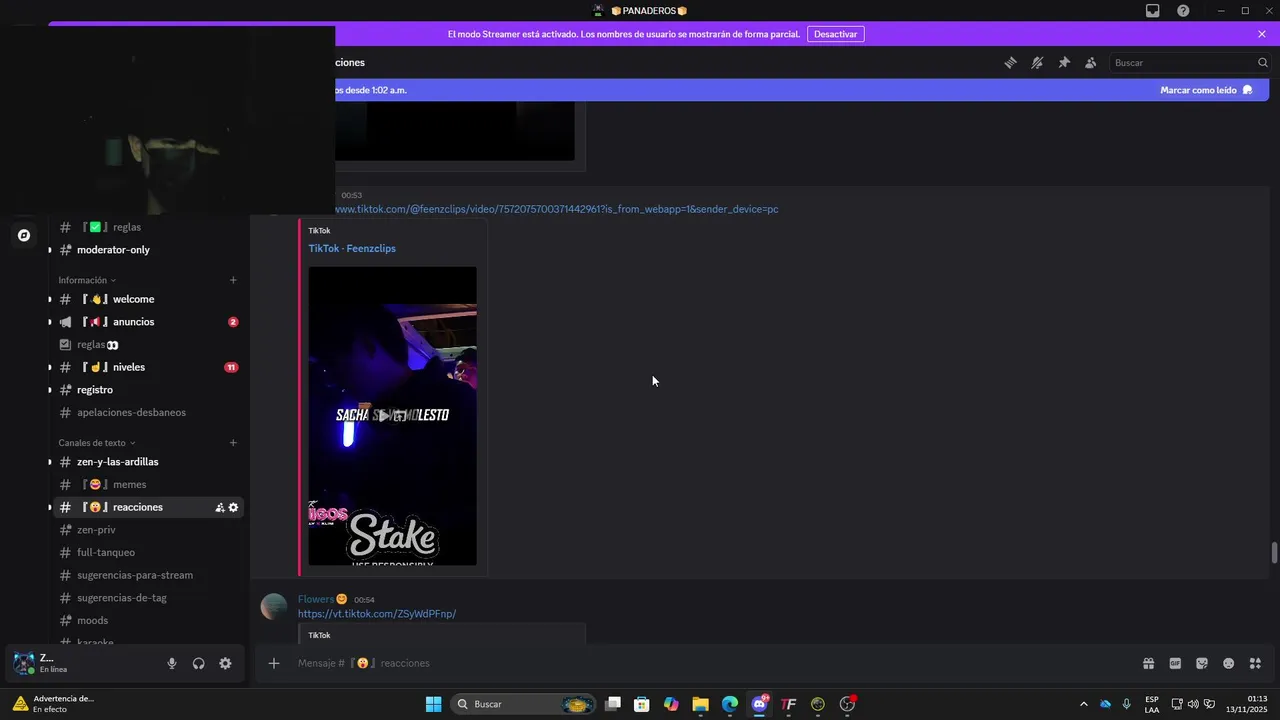Viewport: 1280px width, 720px height.
Task: Open the muted-bell notification settings icon
Action: pyautogui.click(x=1037, y=62)
